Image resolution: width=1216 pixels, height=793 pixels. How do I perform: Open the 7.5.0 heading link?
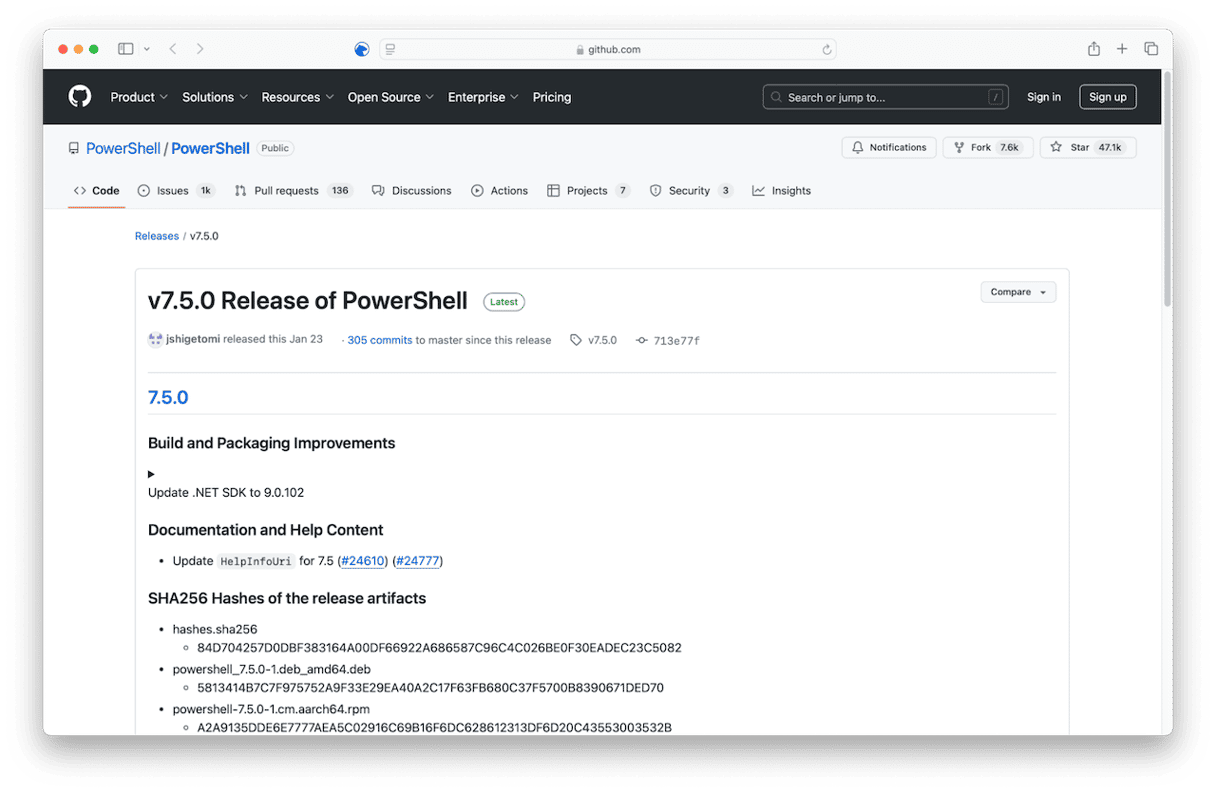(x=168, y=397)
